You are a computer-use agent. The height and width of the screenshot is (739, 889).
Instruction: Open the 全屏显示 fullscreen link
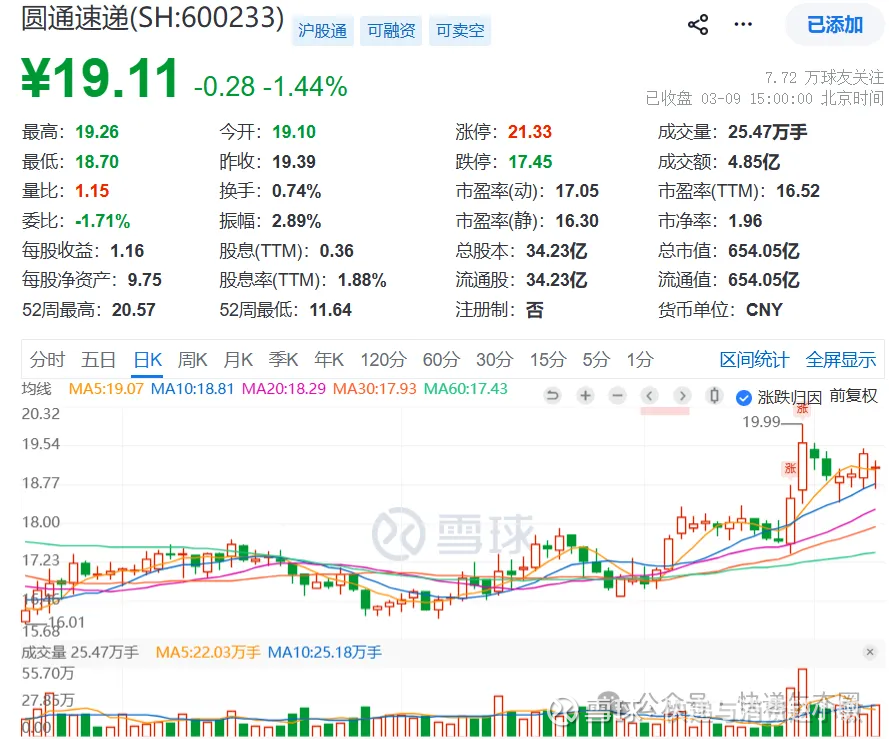(x=841, y=360)
